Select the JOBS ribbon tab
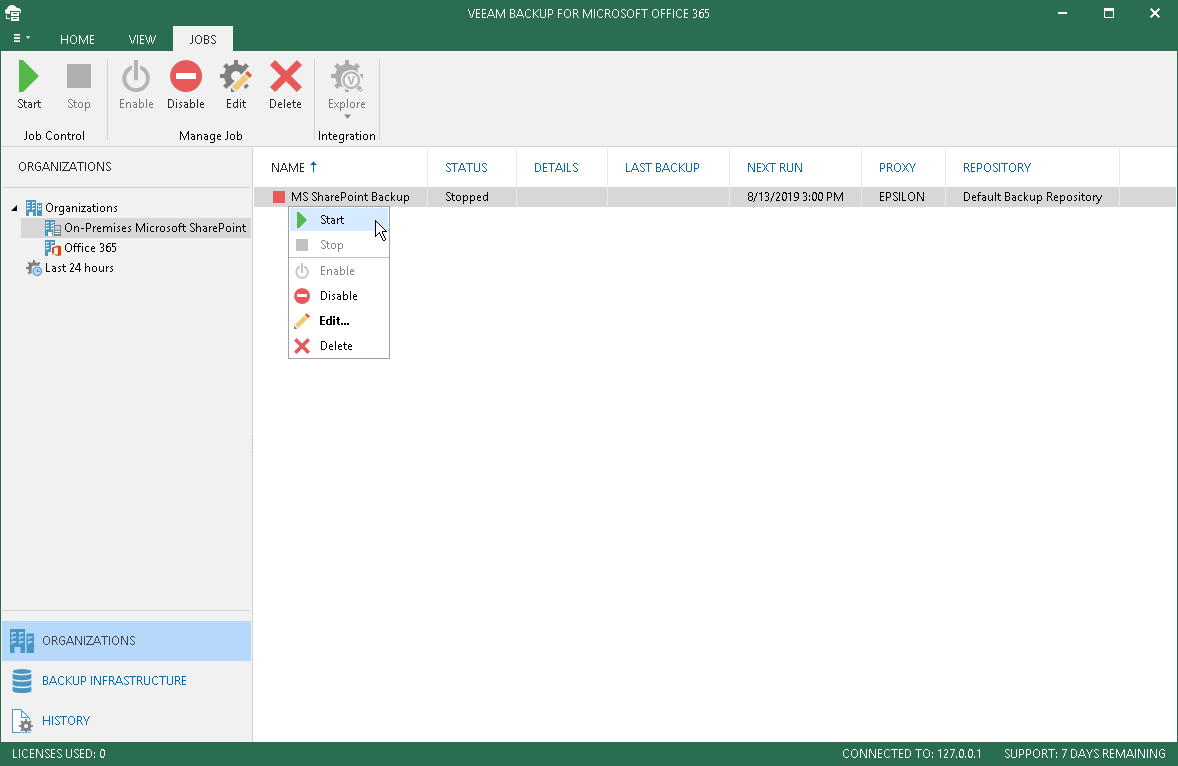The width and height of the screenshot is (1178, 766). coord(203,39)
